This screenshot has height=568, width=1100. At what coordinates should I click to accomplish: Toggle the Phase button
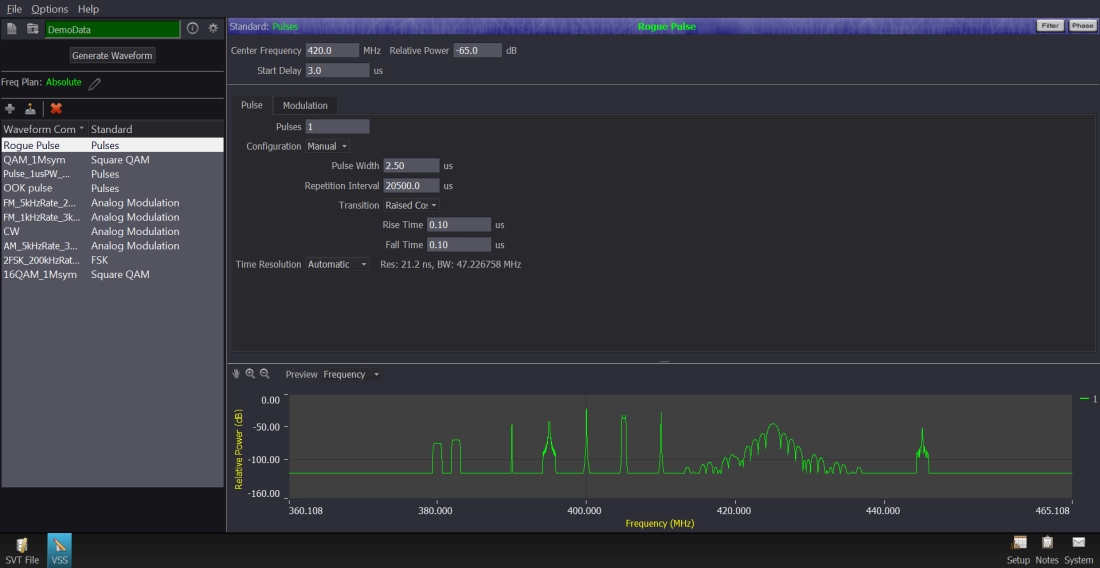1082,26
